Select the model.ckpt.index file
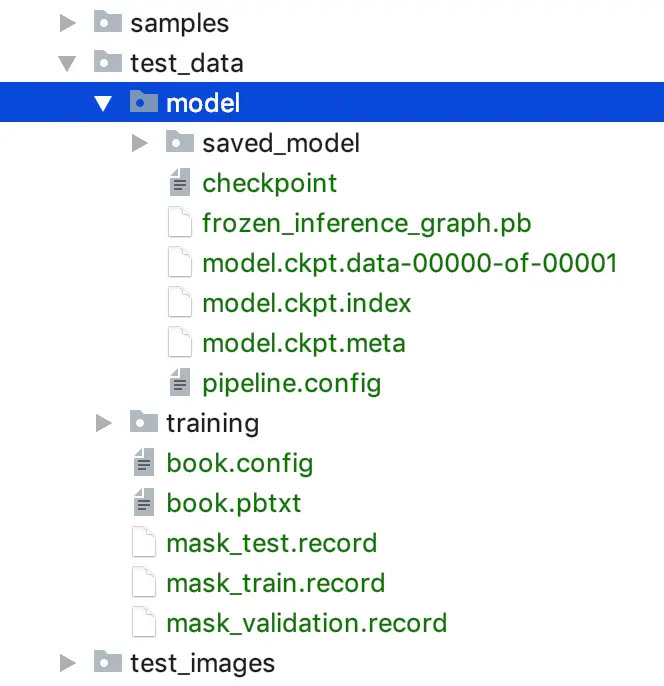The image size is (664, 686). pyautogui.click(x=306, y=303)
